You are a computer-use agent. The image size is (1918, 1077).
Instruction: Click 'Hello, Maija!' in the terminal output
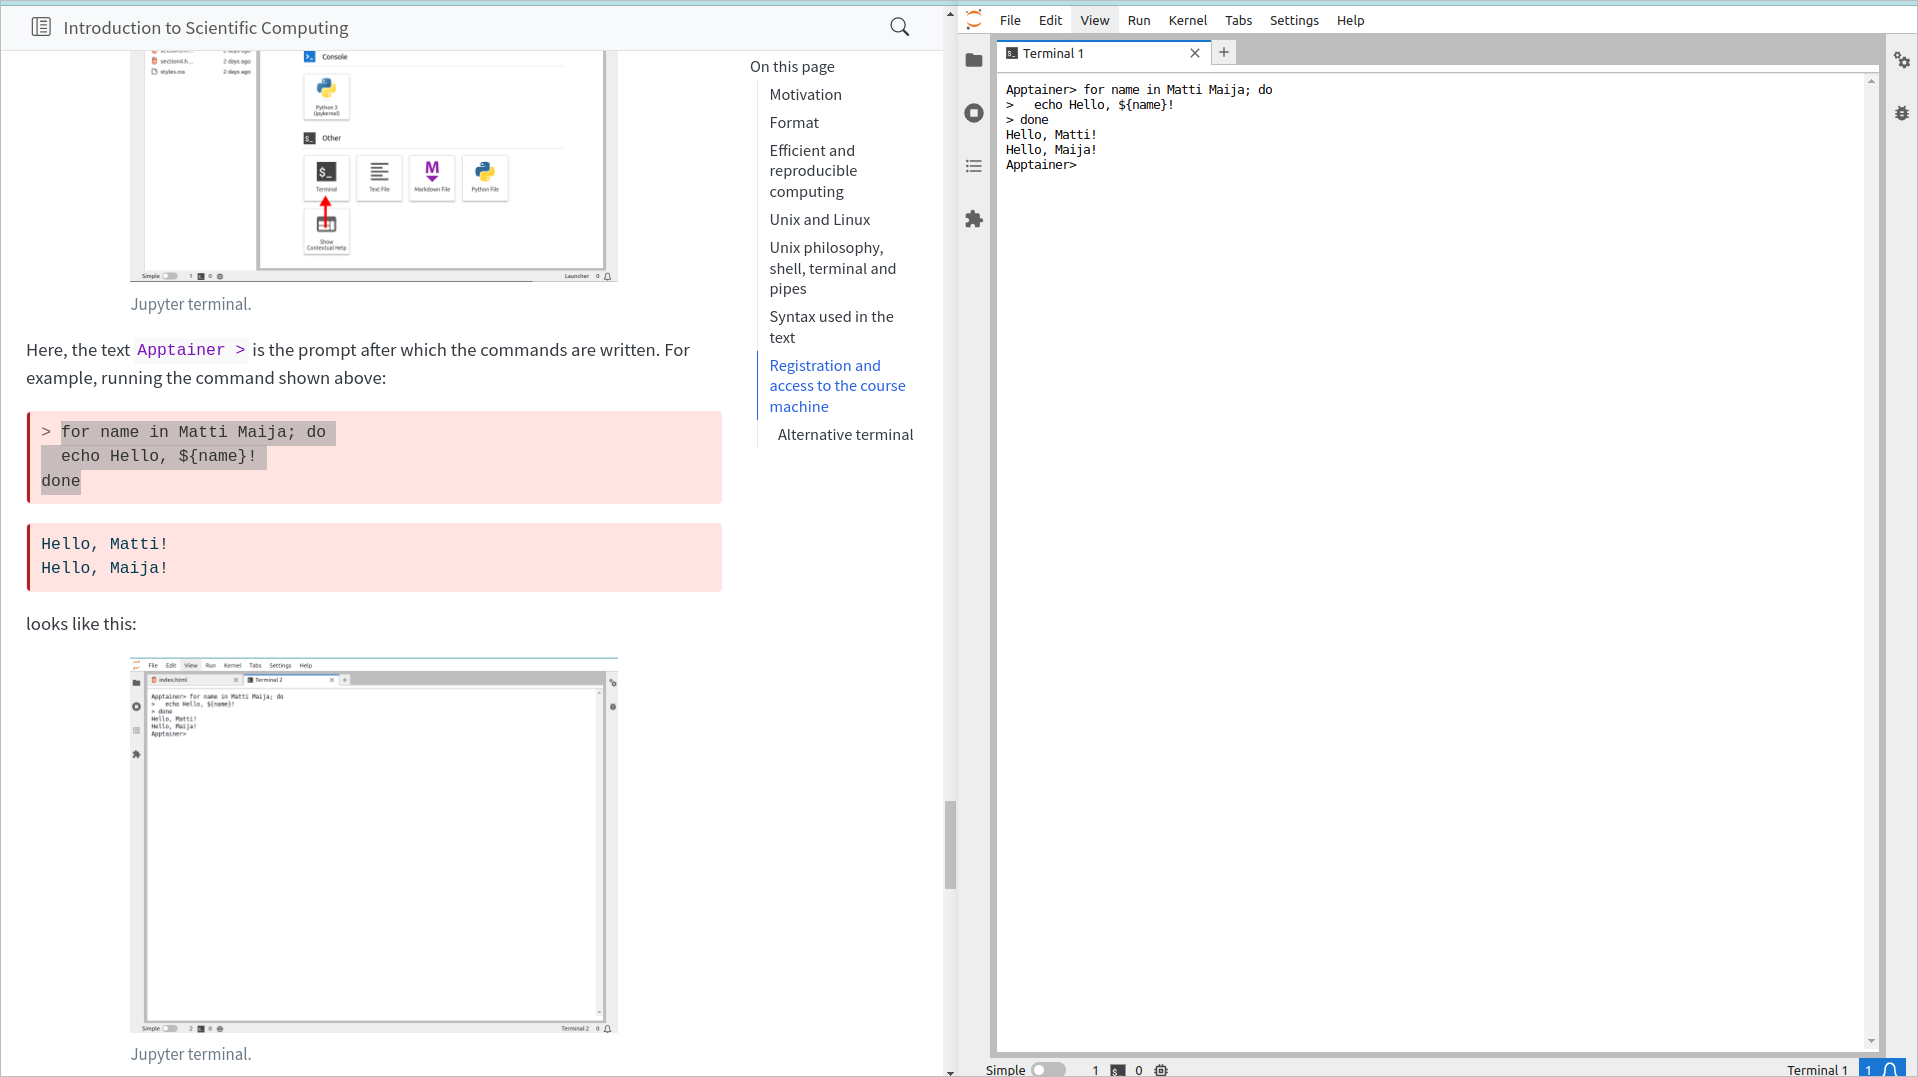click(x=1051, y=150)
